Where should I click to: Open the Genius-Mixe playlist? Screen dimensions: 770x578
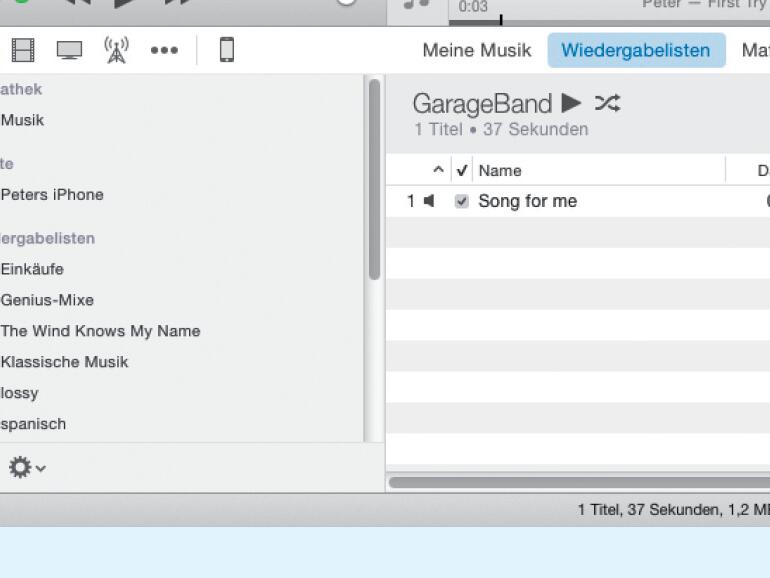47,300
